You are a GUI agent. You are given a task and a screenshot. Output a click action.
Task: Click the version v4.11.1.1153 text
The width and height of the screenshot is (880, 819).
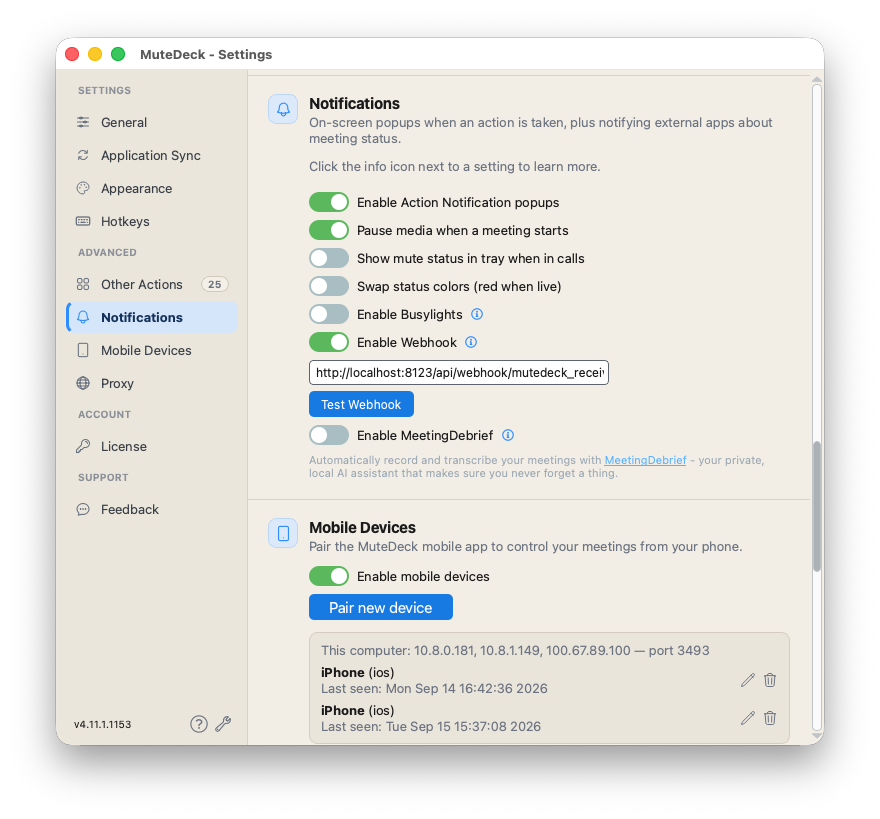click(x=103, y=725)
